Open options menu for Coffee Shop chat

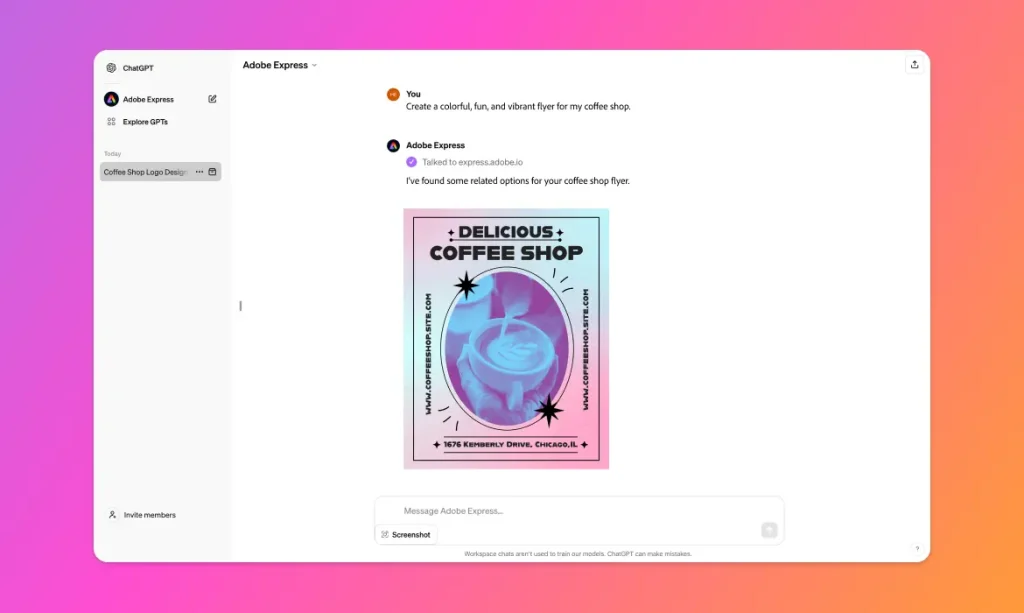tap(199, 172)
